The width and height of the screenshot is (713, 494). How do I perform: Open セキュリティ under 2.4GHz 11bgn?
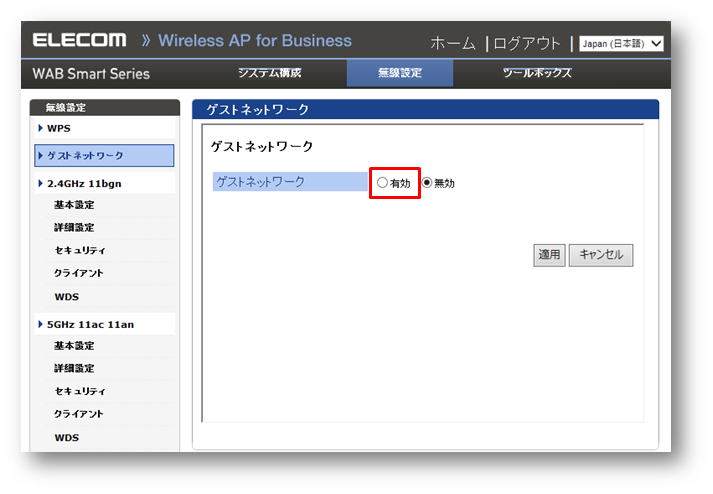[x=80, y=250]
